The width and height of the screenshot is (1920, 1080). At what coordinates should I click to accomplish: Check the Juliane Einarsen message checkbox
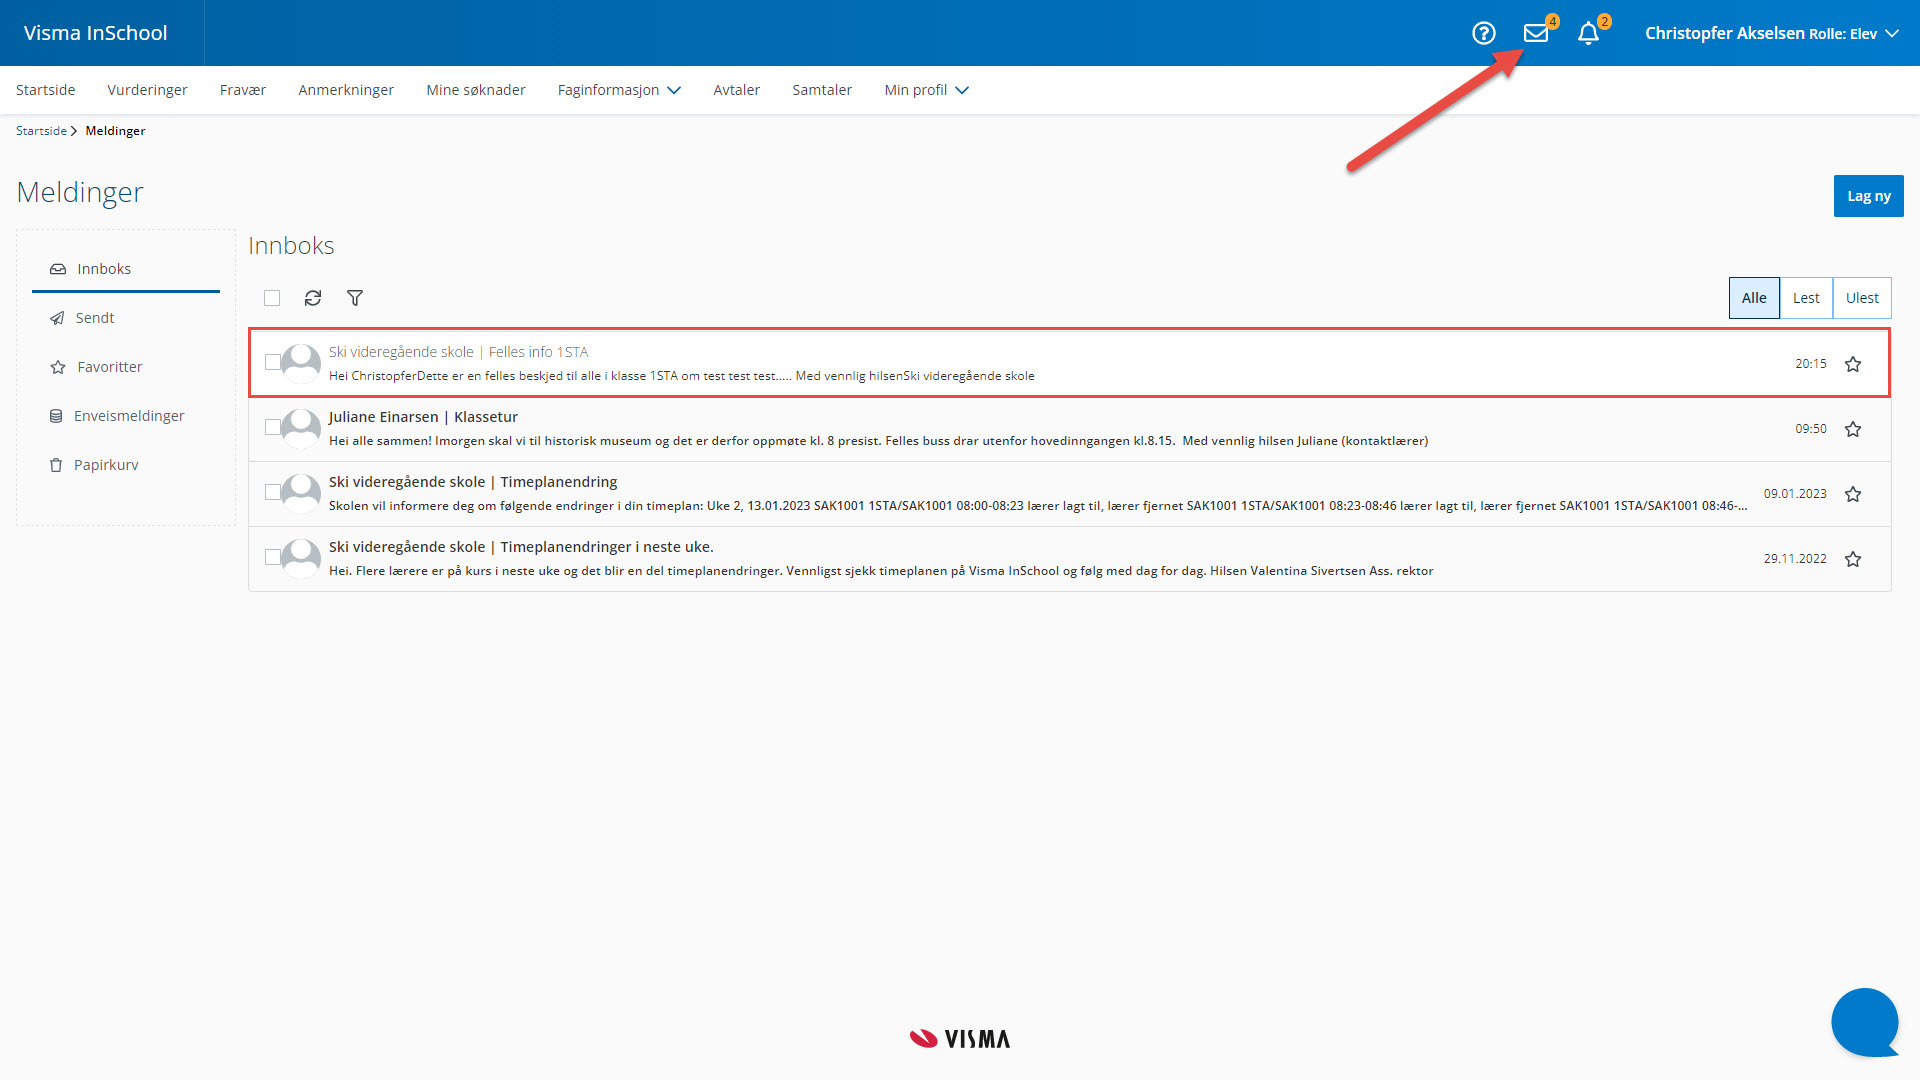272,427
